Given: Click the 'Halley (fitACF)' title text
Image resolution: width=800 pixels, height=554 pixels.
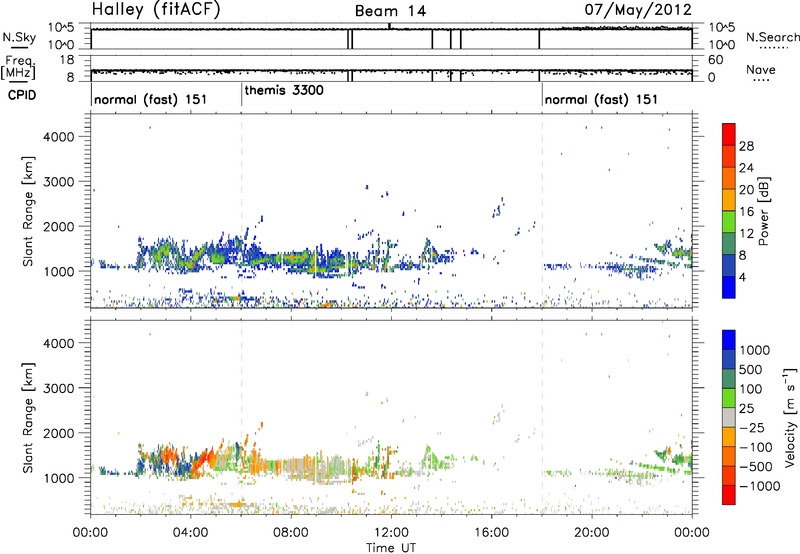Looking at the screenshot, I should point(156,9).
